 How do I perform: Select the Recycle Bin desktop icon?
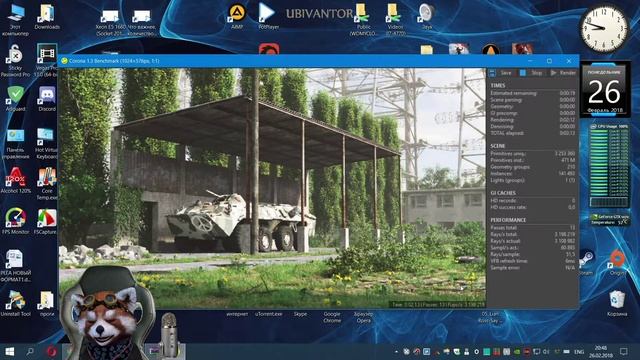tap(617, 303)
